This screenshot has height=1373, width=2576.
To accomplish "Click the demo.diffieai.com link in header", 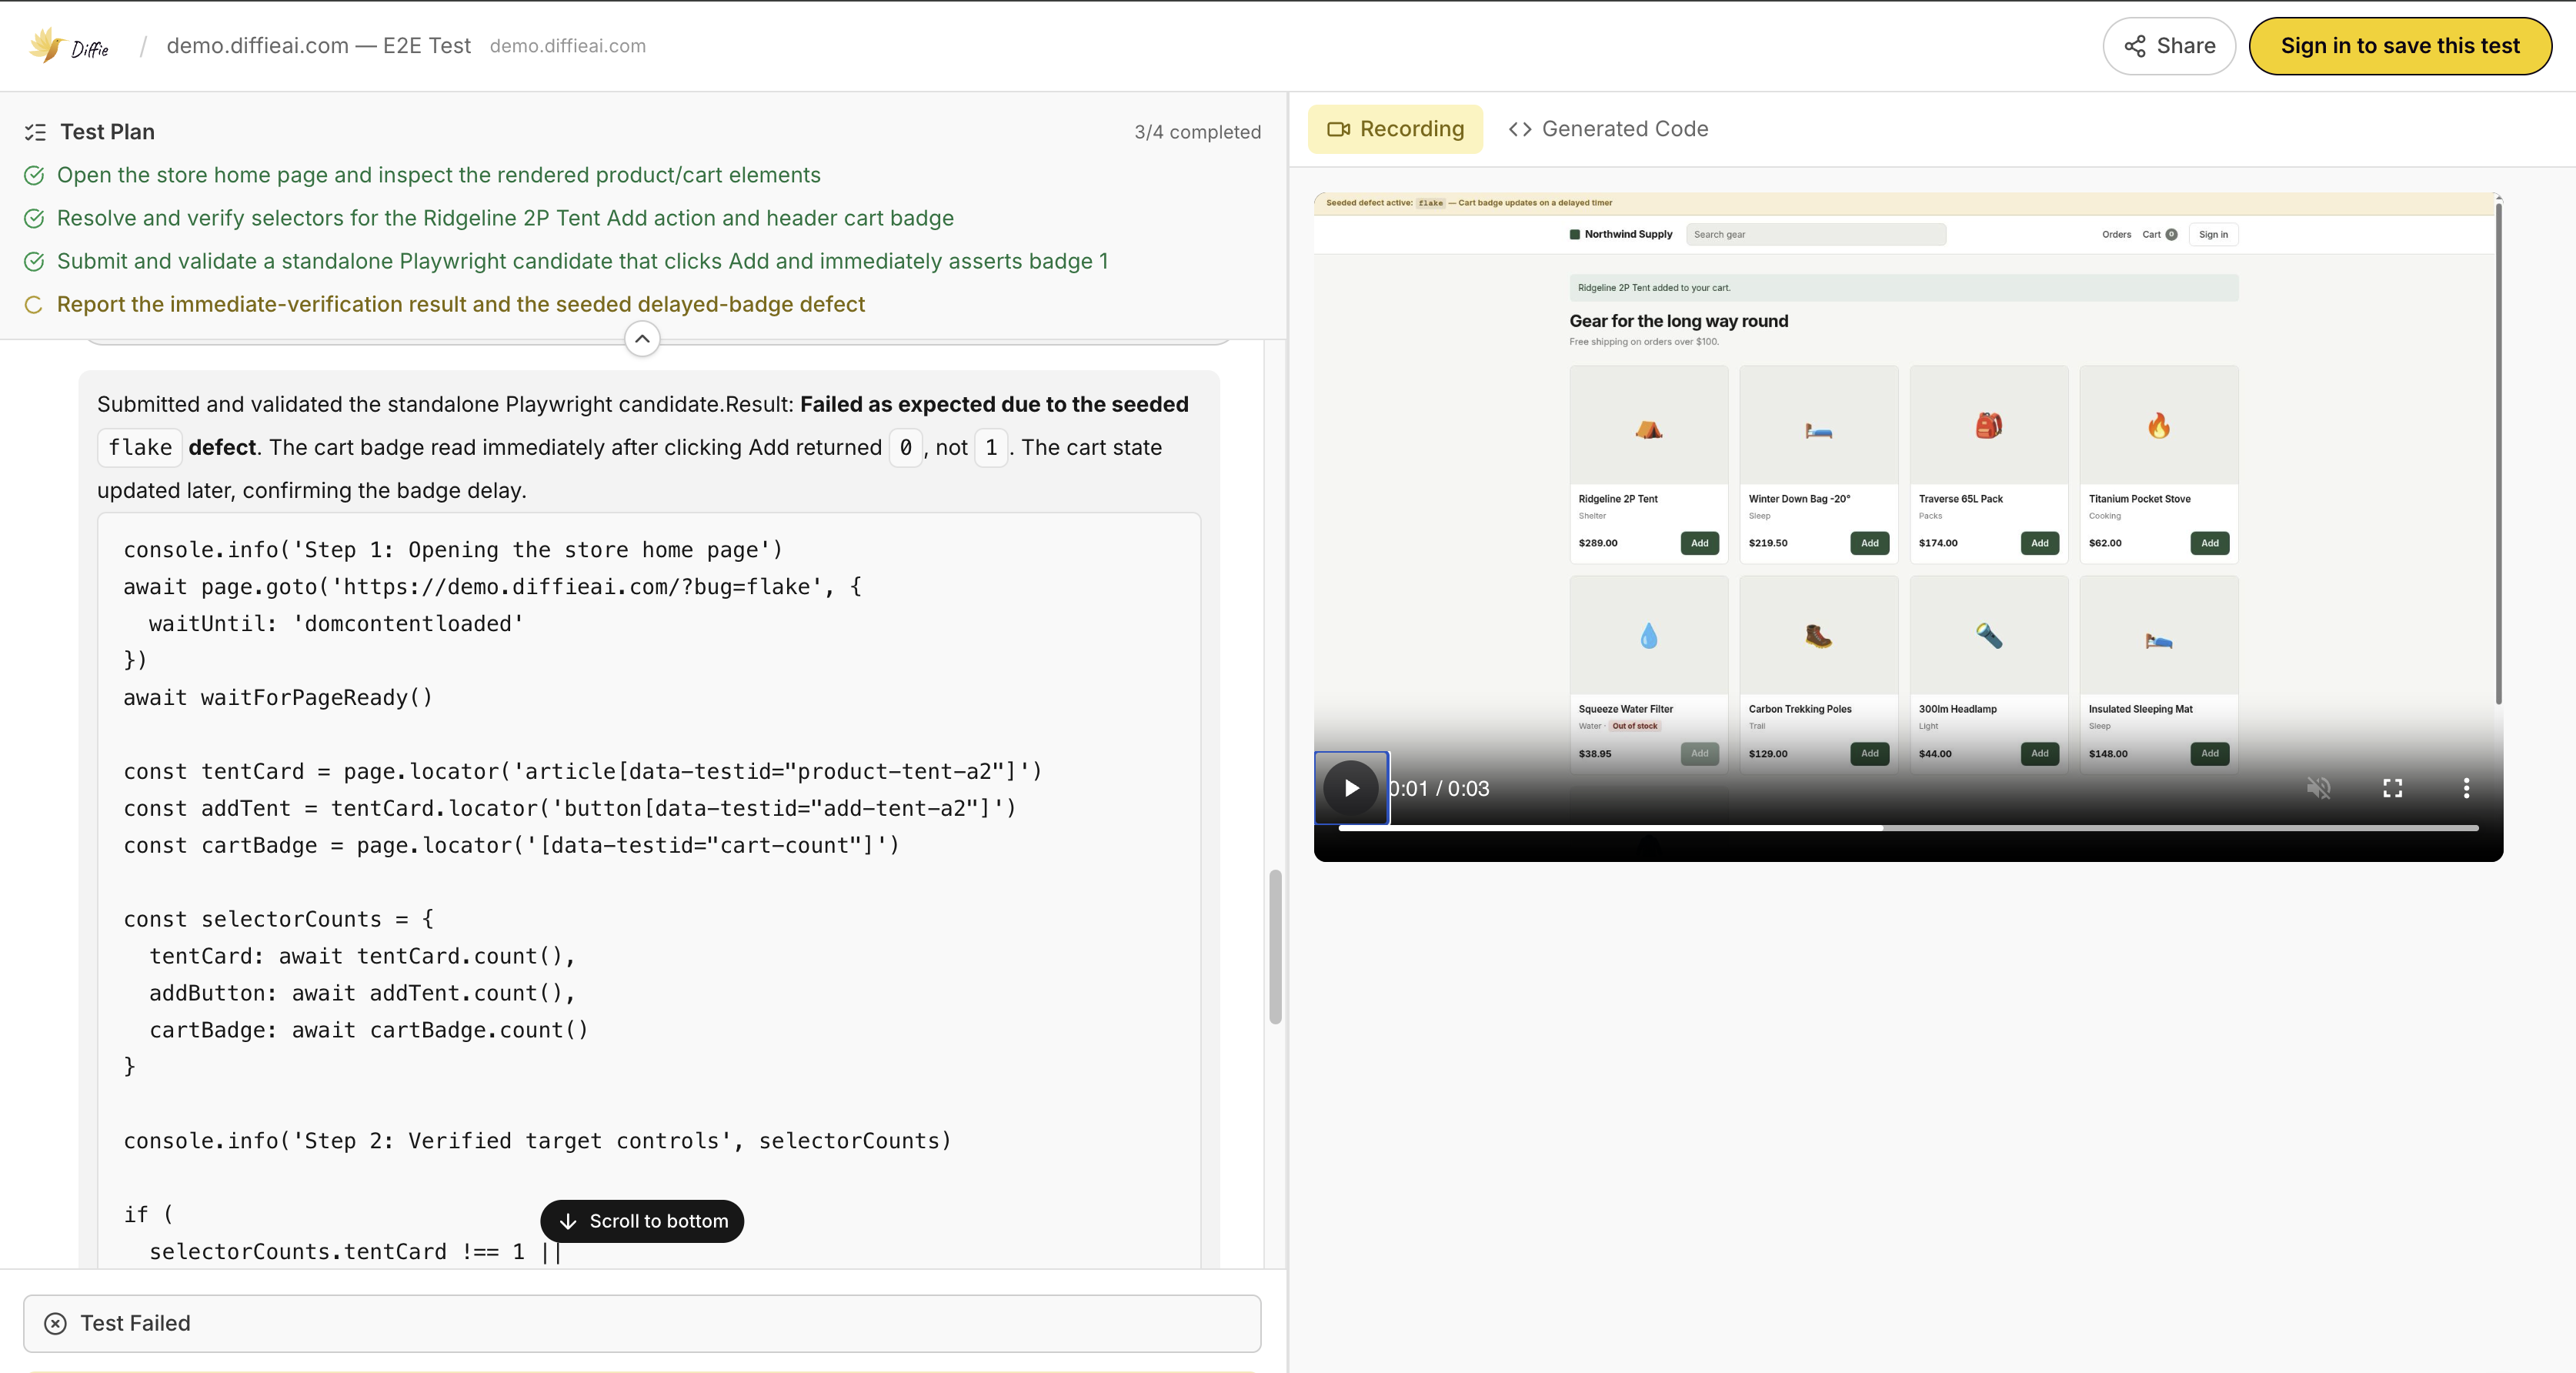I will coord(567,46).
